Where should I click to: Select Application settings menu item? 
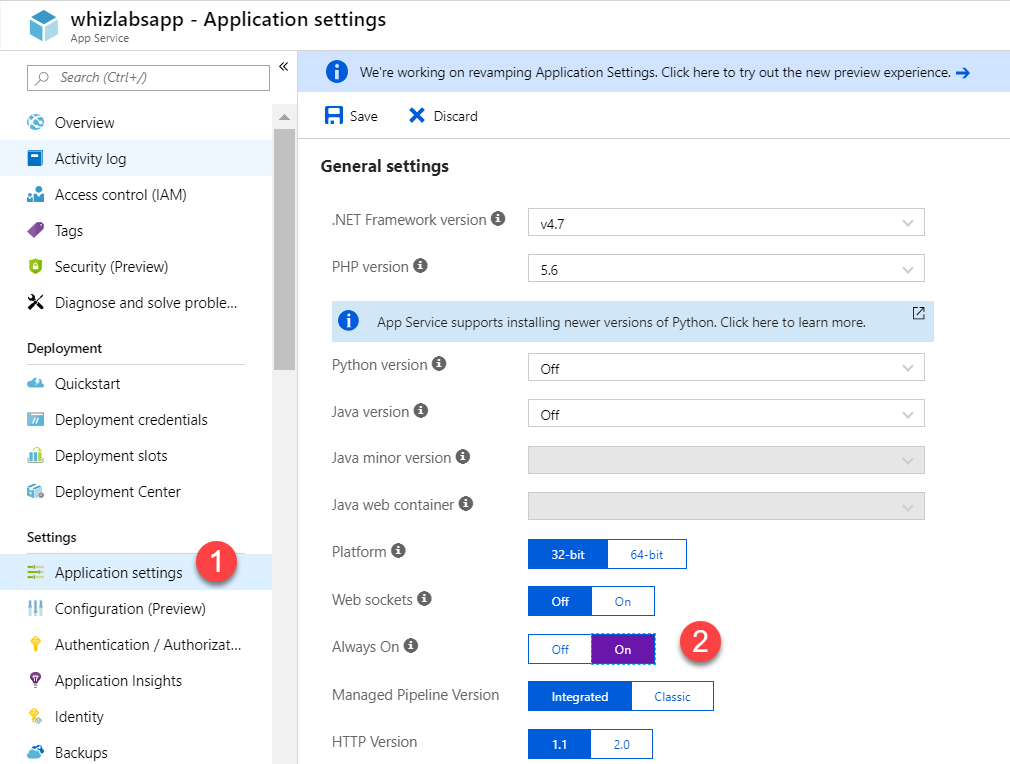pos(136,572)
